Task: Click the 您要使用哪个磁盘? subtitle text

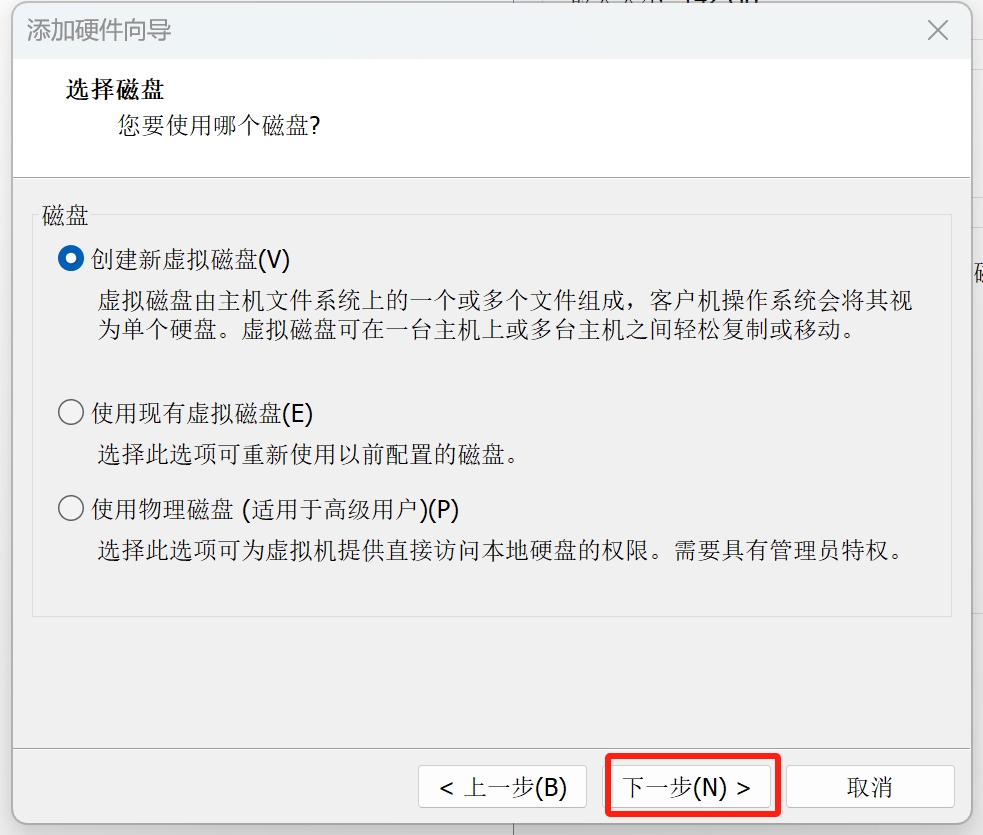Action: click(219, 125)
